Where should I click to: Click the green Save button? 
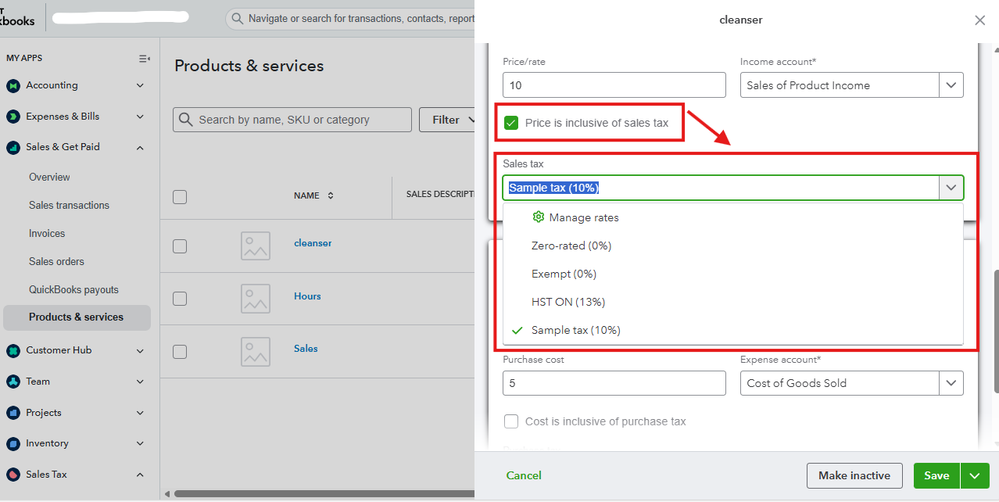[x=937, y=476]
